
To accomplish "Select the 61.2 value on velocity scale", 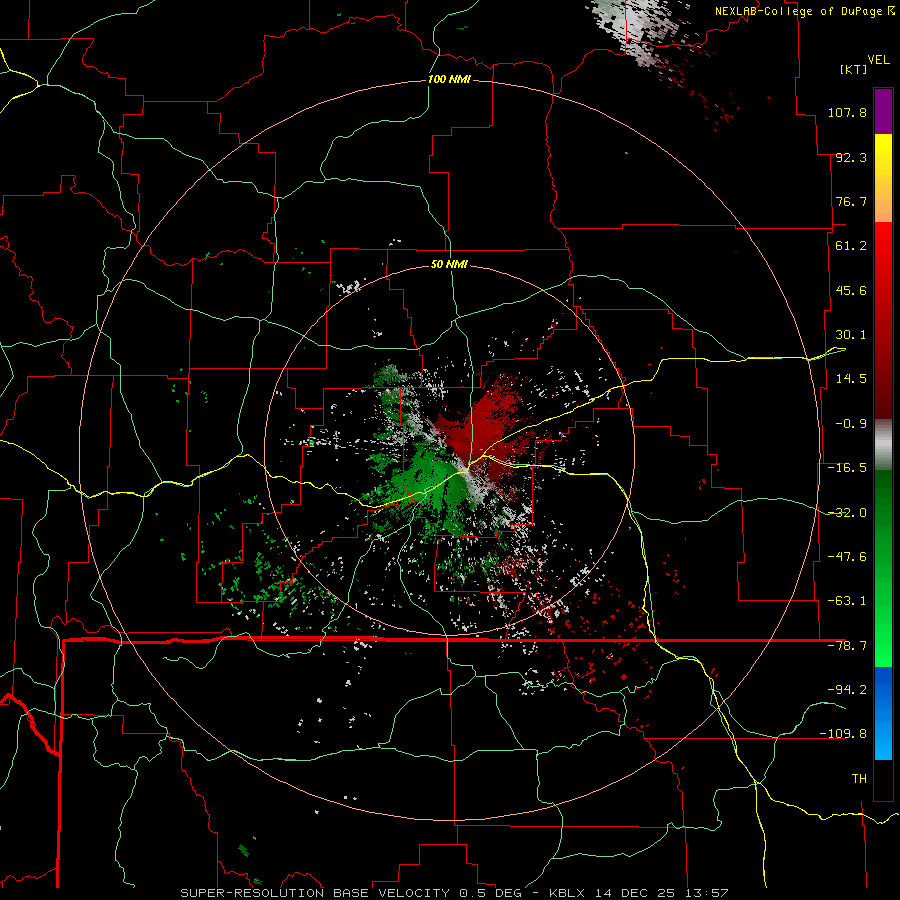I will coord(851,246).
